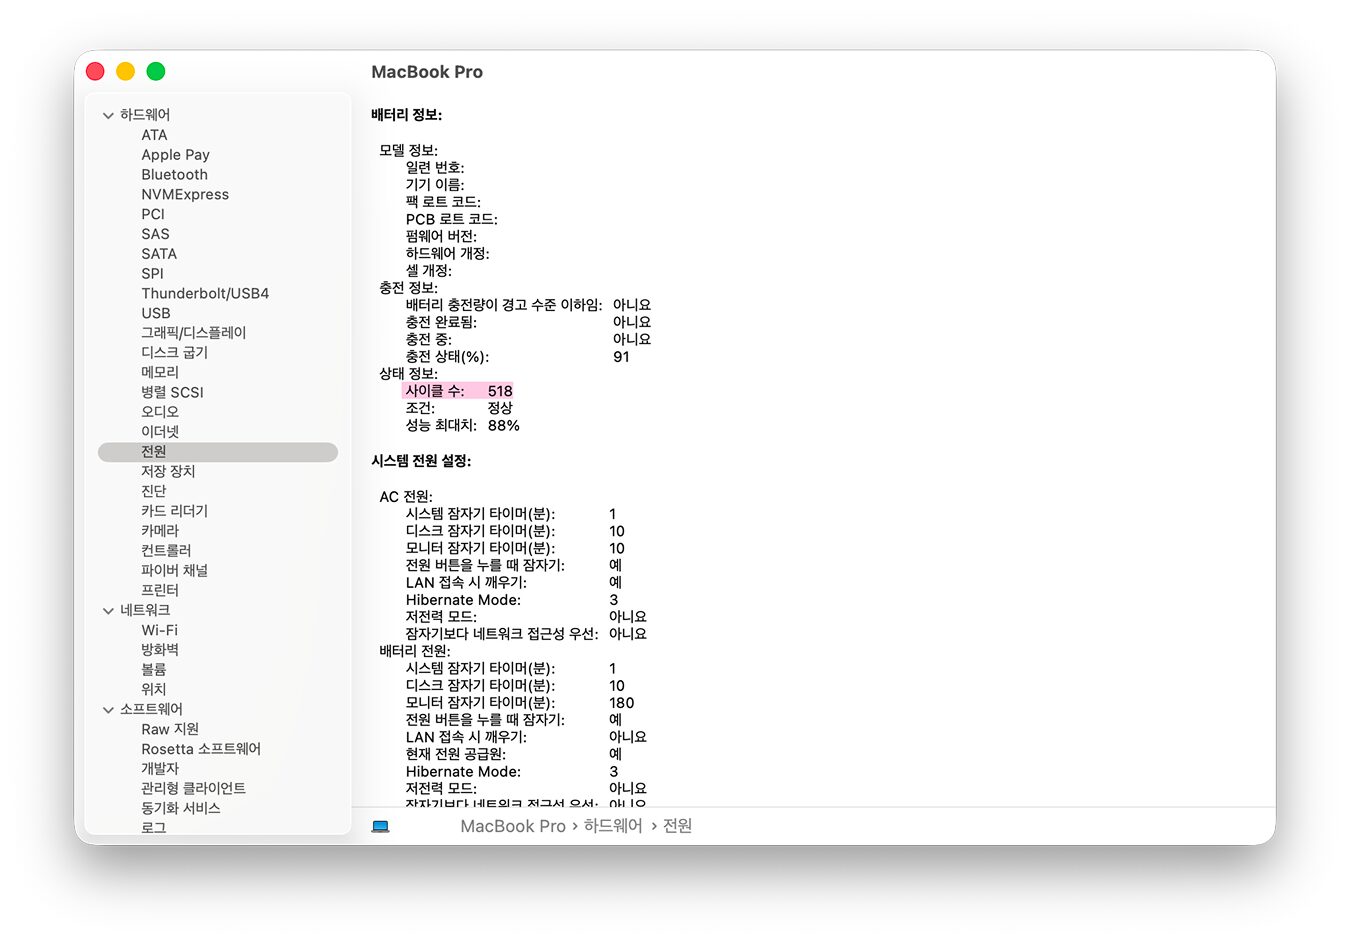Viewport: 1350px width, 943px height.
Task: Select the 전원 sidebar item
Action: (154, 452)
